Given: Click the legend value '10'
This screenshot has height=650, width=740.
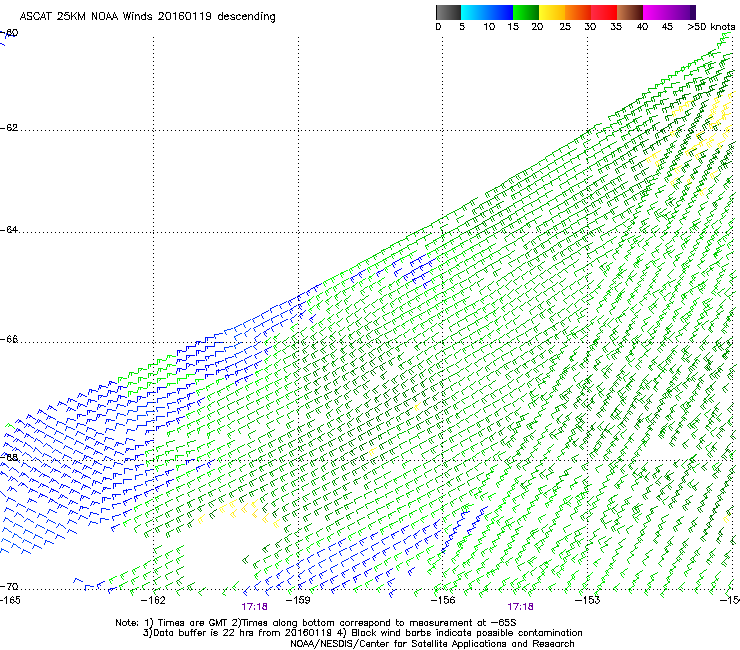Looking at the screenshot, I should point(489,27).
